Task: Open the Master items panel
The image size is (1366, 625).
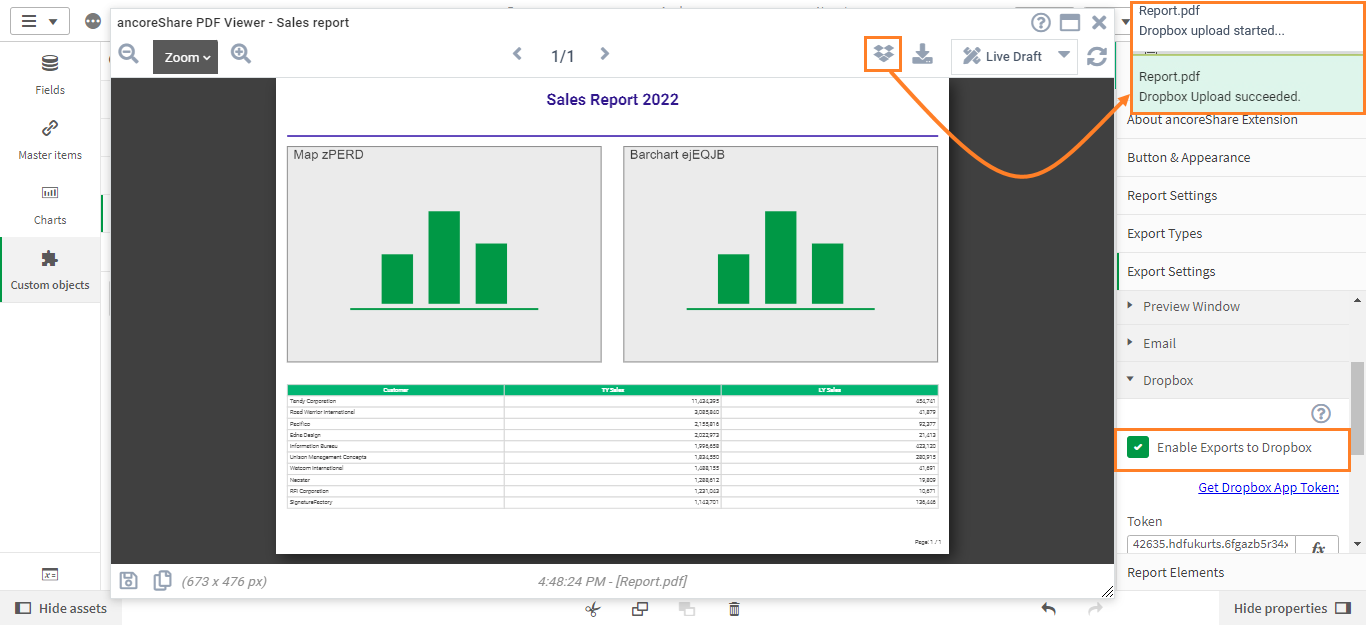Action: [x=50, y=140]
